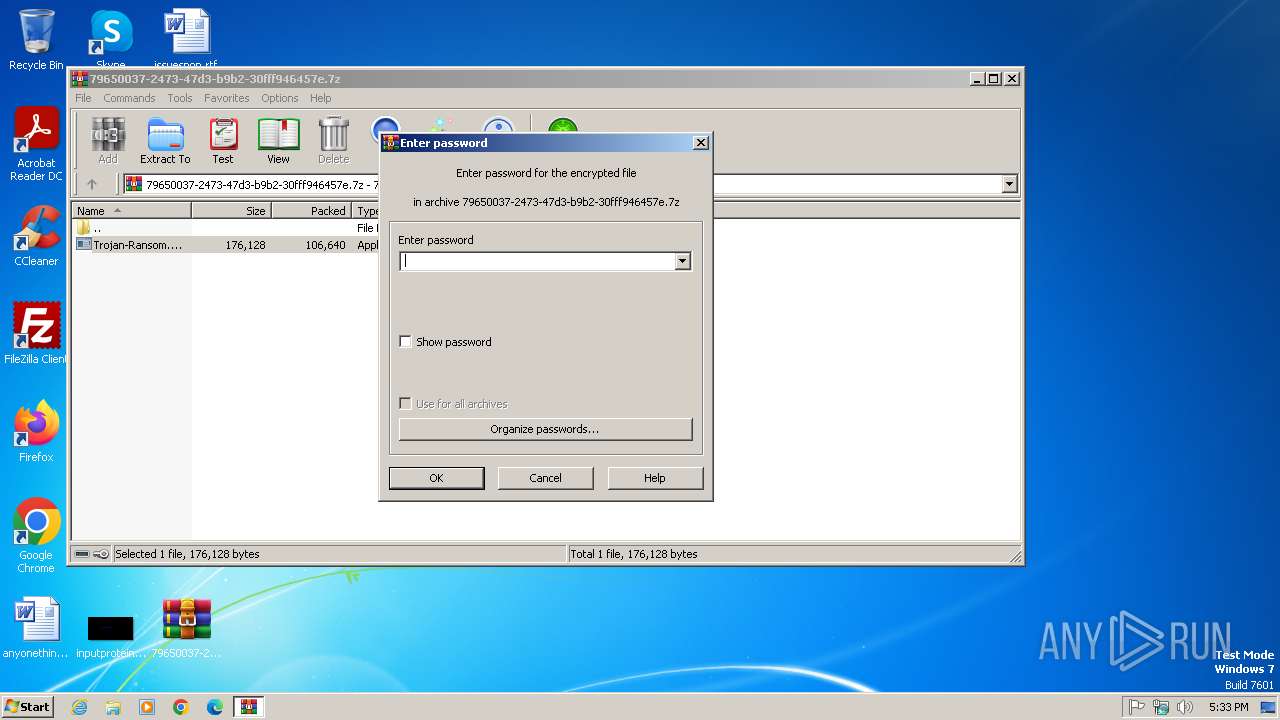Image resolution: width=1280 pixels, height=720 pixels.
Task: Open the Options menu
Action: (x=280, y=98)
